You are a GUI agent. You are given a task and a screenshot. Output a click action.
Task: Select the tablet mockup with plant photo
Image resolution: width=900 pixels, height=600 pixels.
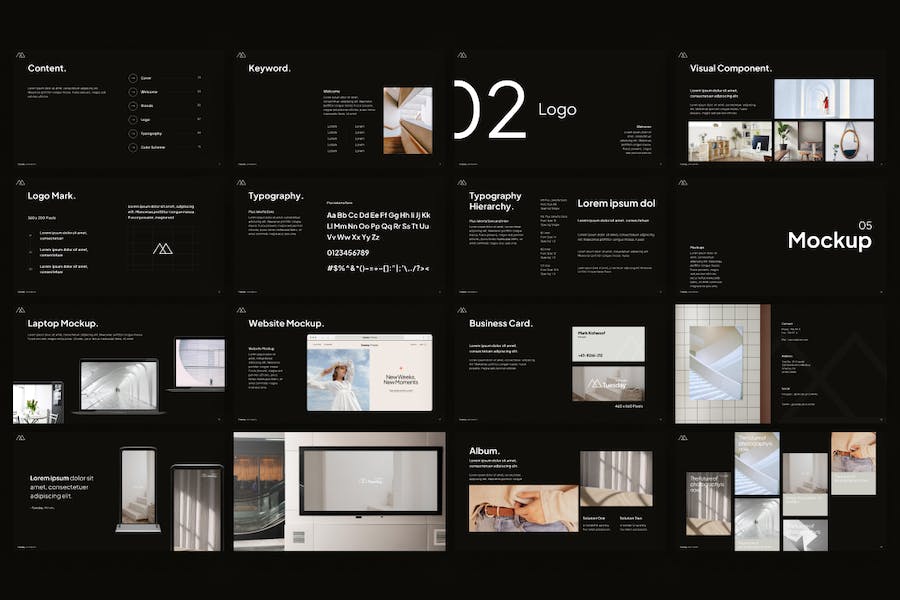[x=38, y=402]
